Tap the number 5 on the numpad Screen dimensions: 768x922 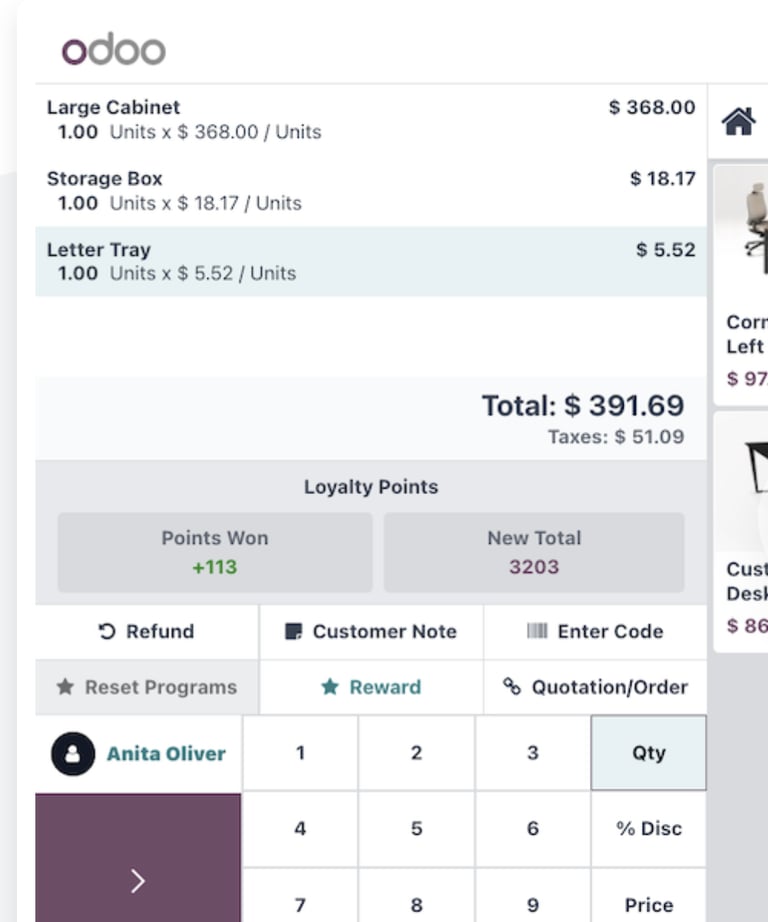click(416, 829)
